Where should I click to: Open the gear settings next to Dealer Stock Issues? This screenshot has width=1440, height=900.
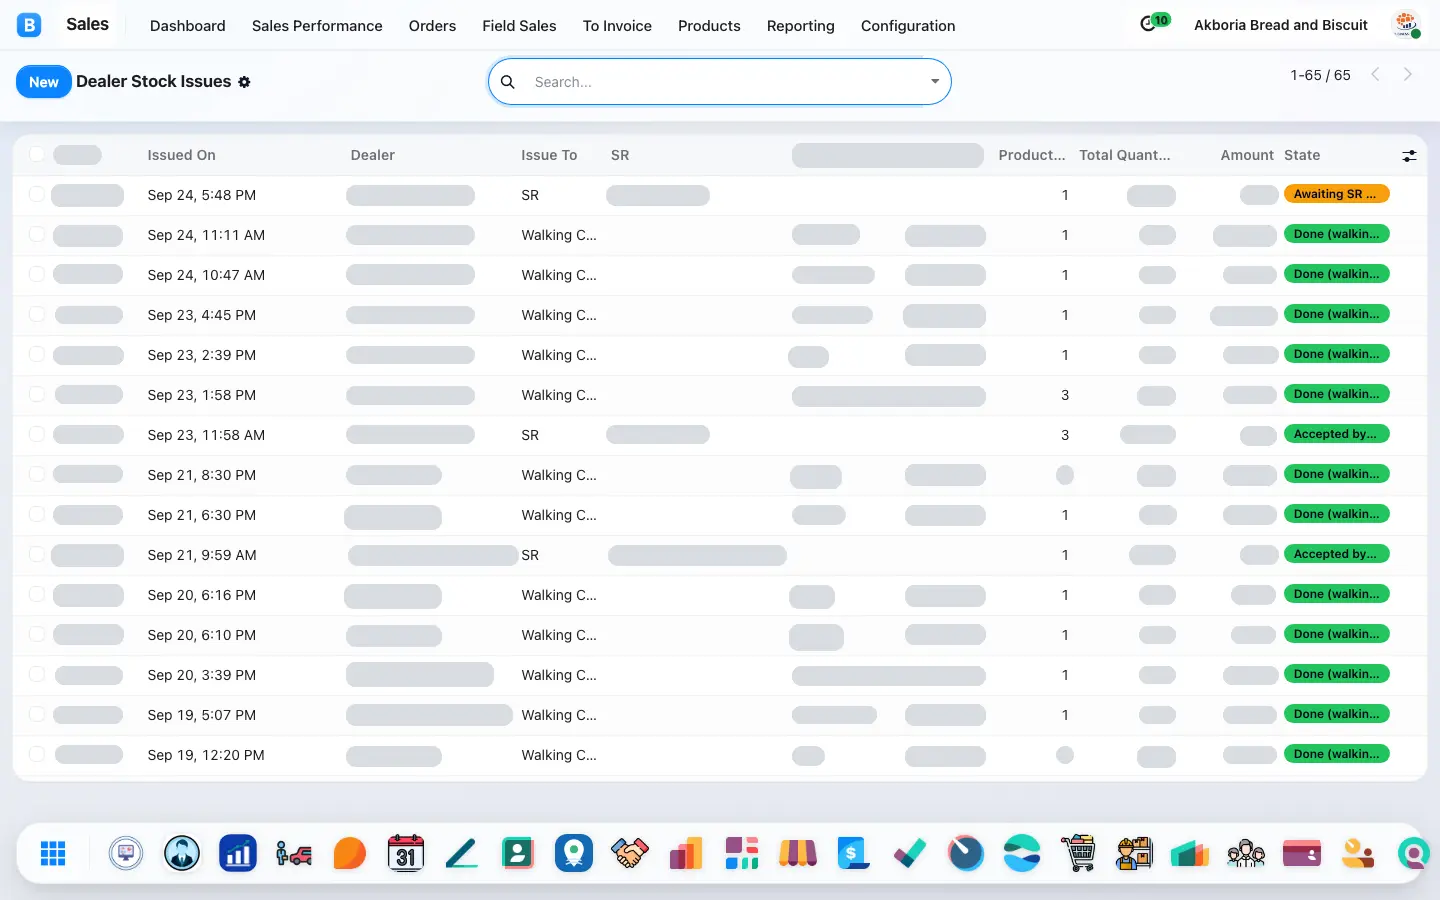(x=244, y=82)
